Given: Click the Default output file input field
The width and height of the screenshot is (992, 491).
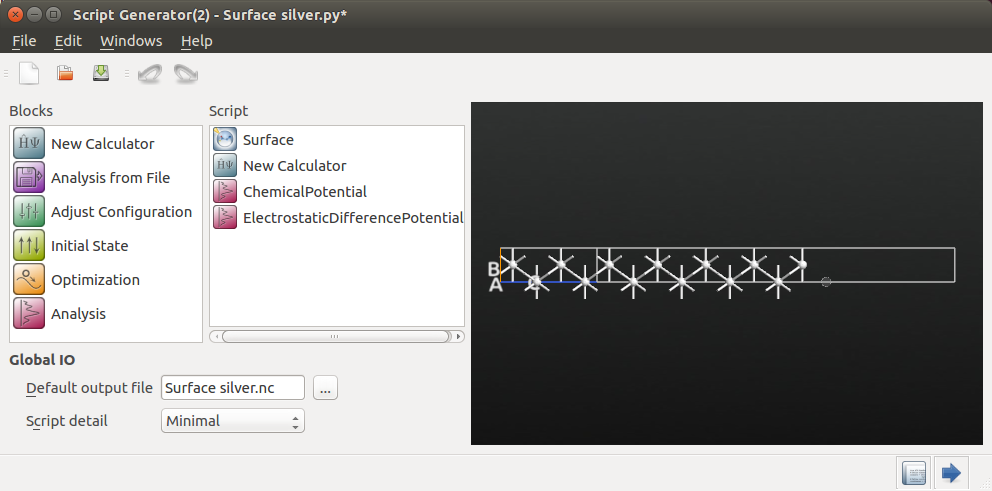Looking at the screenshot, I should pyautogui.click(x=233, y=388).
